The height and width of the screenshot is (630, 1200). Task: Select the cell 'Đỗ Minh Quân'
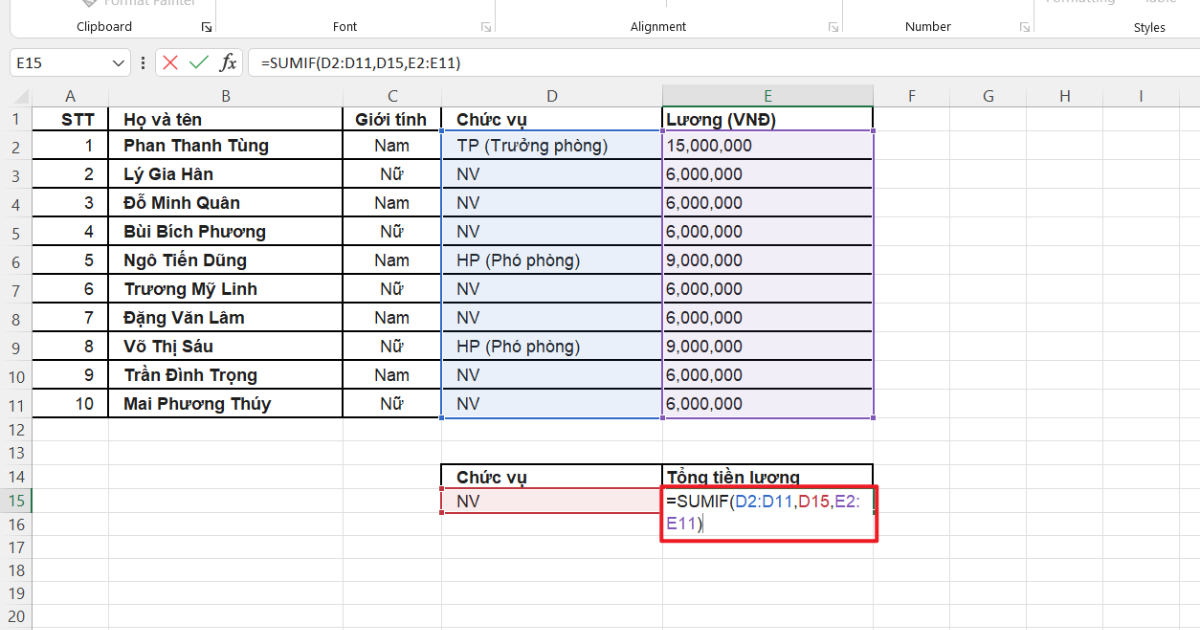coord(225,203)
